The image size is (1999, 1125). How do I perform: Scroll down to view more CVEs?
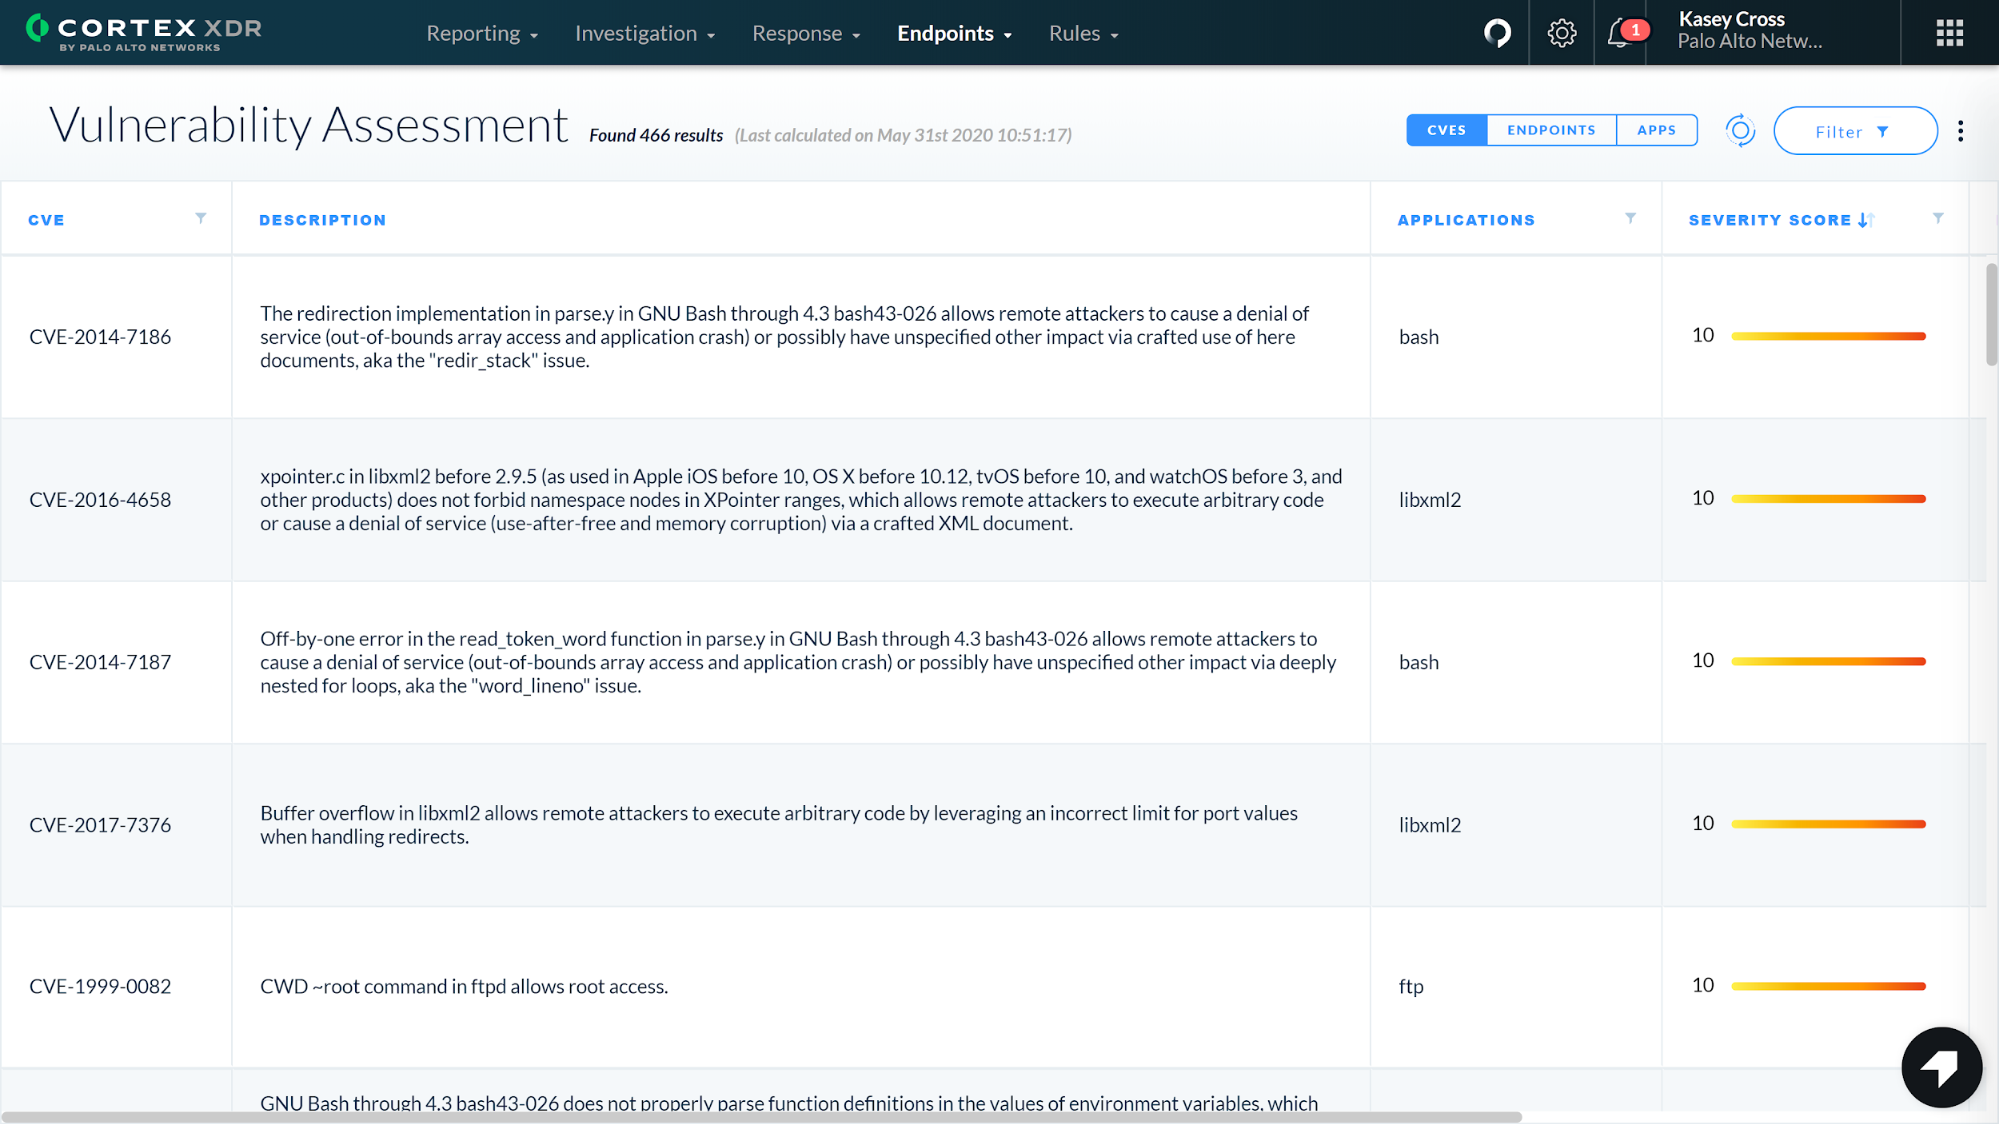(1988, 824)
